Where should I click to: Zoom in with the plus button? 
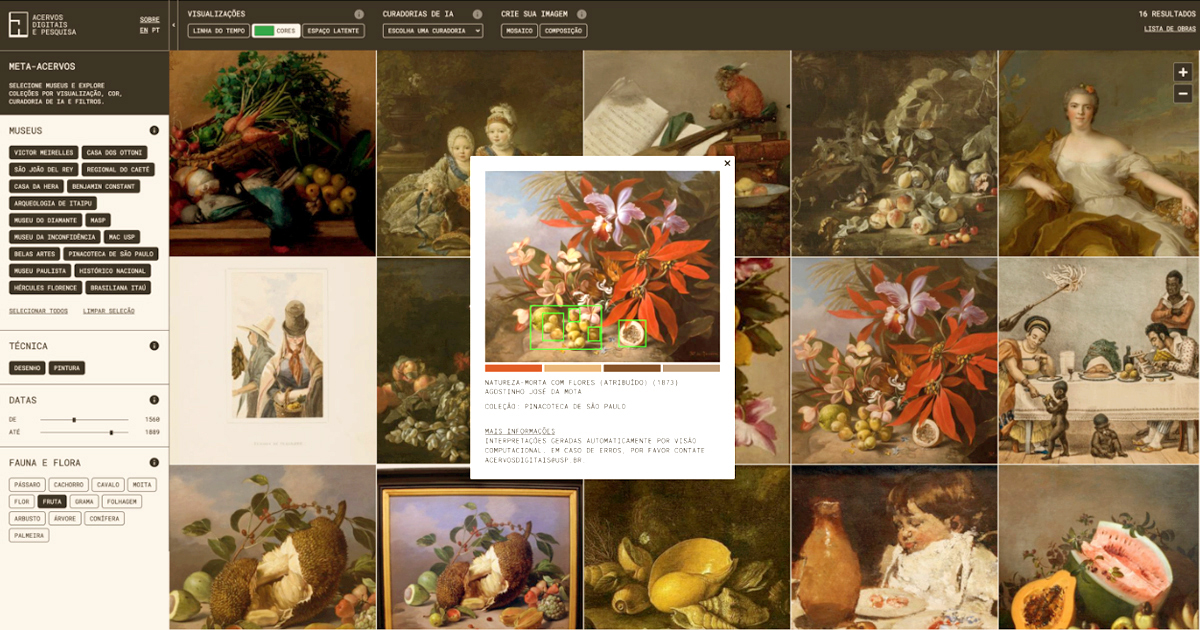tap(1182, 72)
